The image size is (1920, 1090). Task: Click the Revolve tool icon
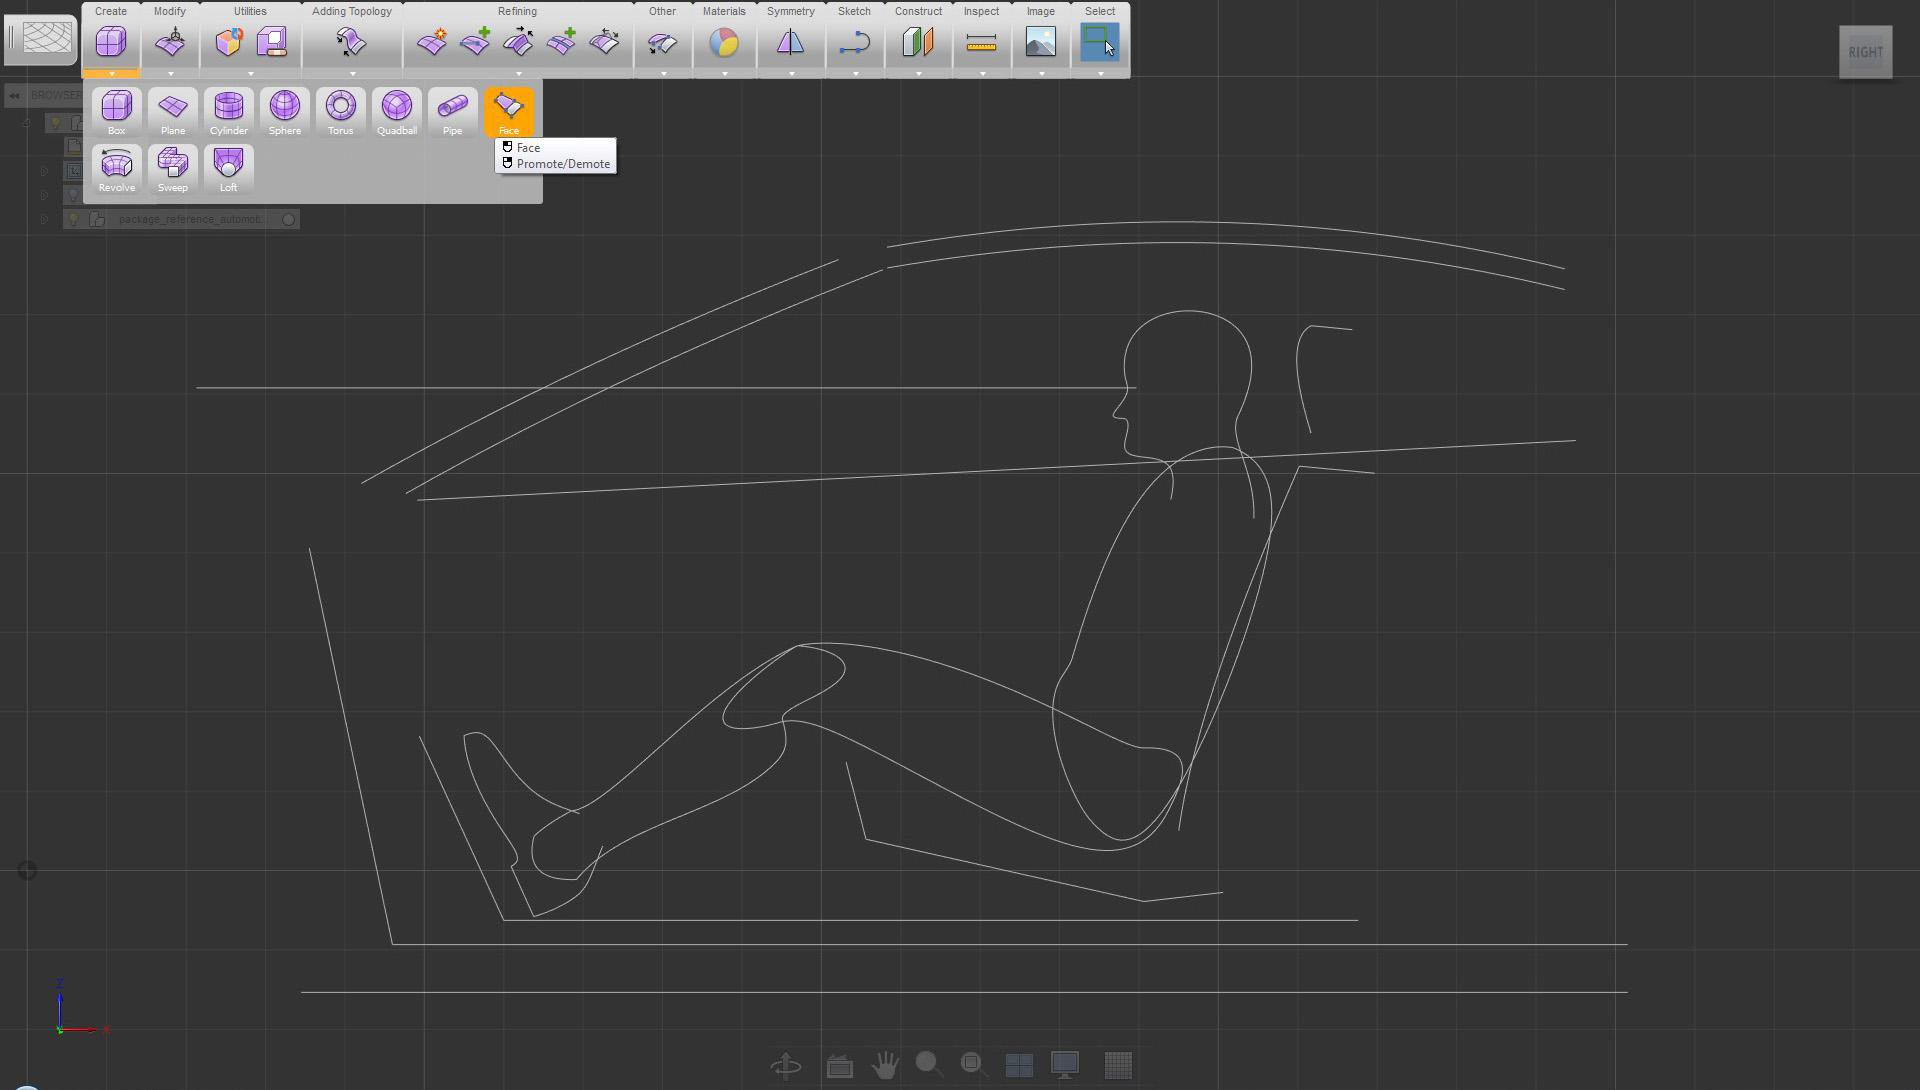[x=116, y=167]
